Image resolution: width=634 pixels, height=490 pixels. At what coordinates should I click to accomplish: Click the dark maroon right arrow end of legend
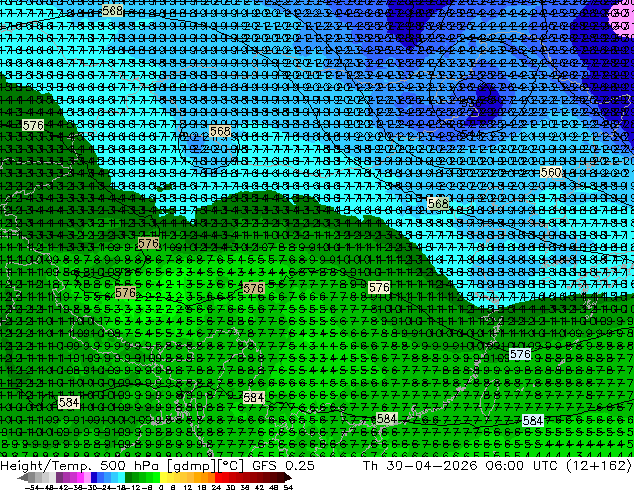point(287,478)
